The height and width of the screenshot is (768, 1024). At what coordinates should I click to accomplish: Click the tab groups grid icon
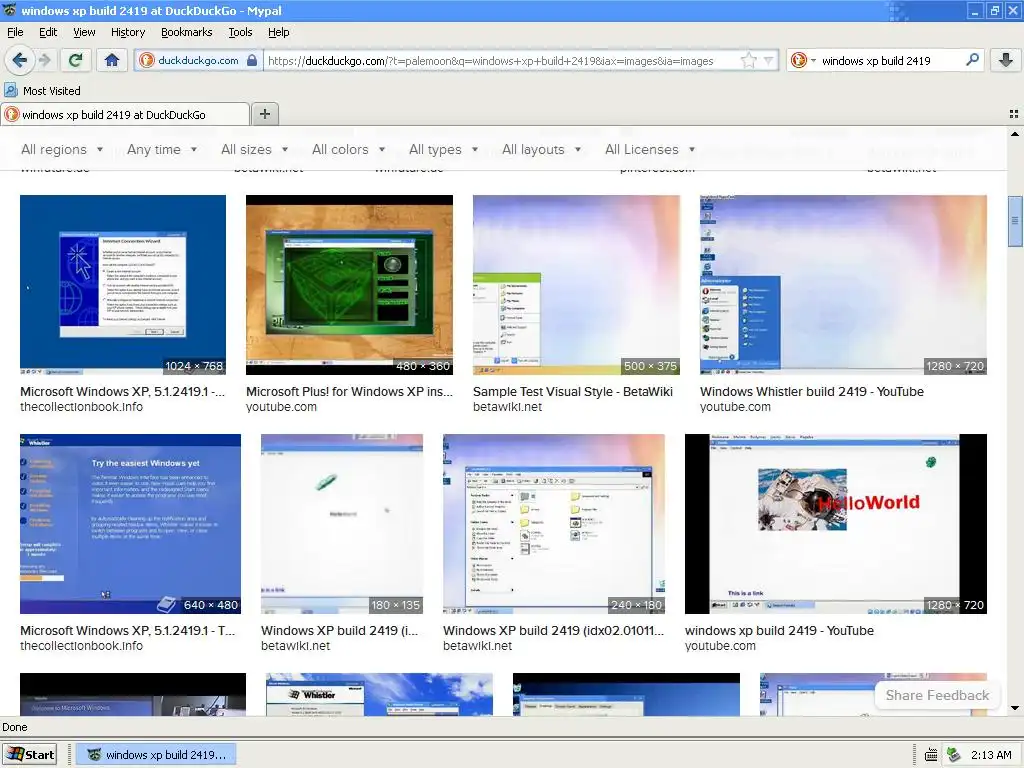[x=1014, y=114]
